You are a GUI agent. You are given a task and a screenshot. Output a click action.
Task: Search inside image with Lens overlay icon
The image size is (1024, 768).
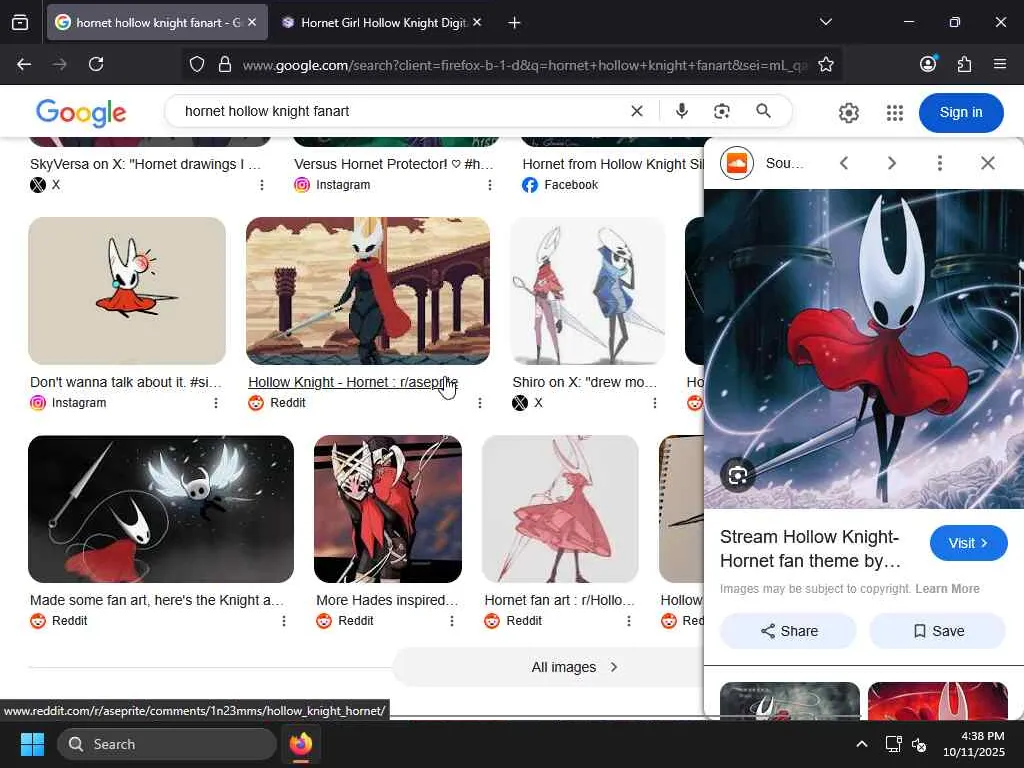738,475
